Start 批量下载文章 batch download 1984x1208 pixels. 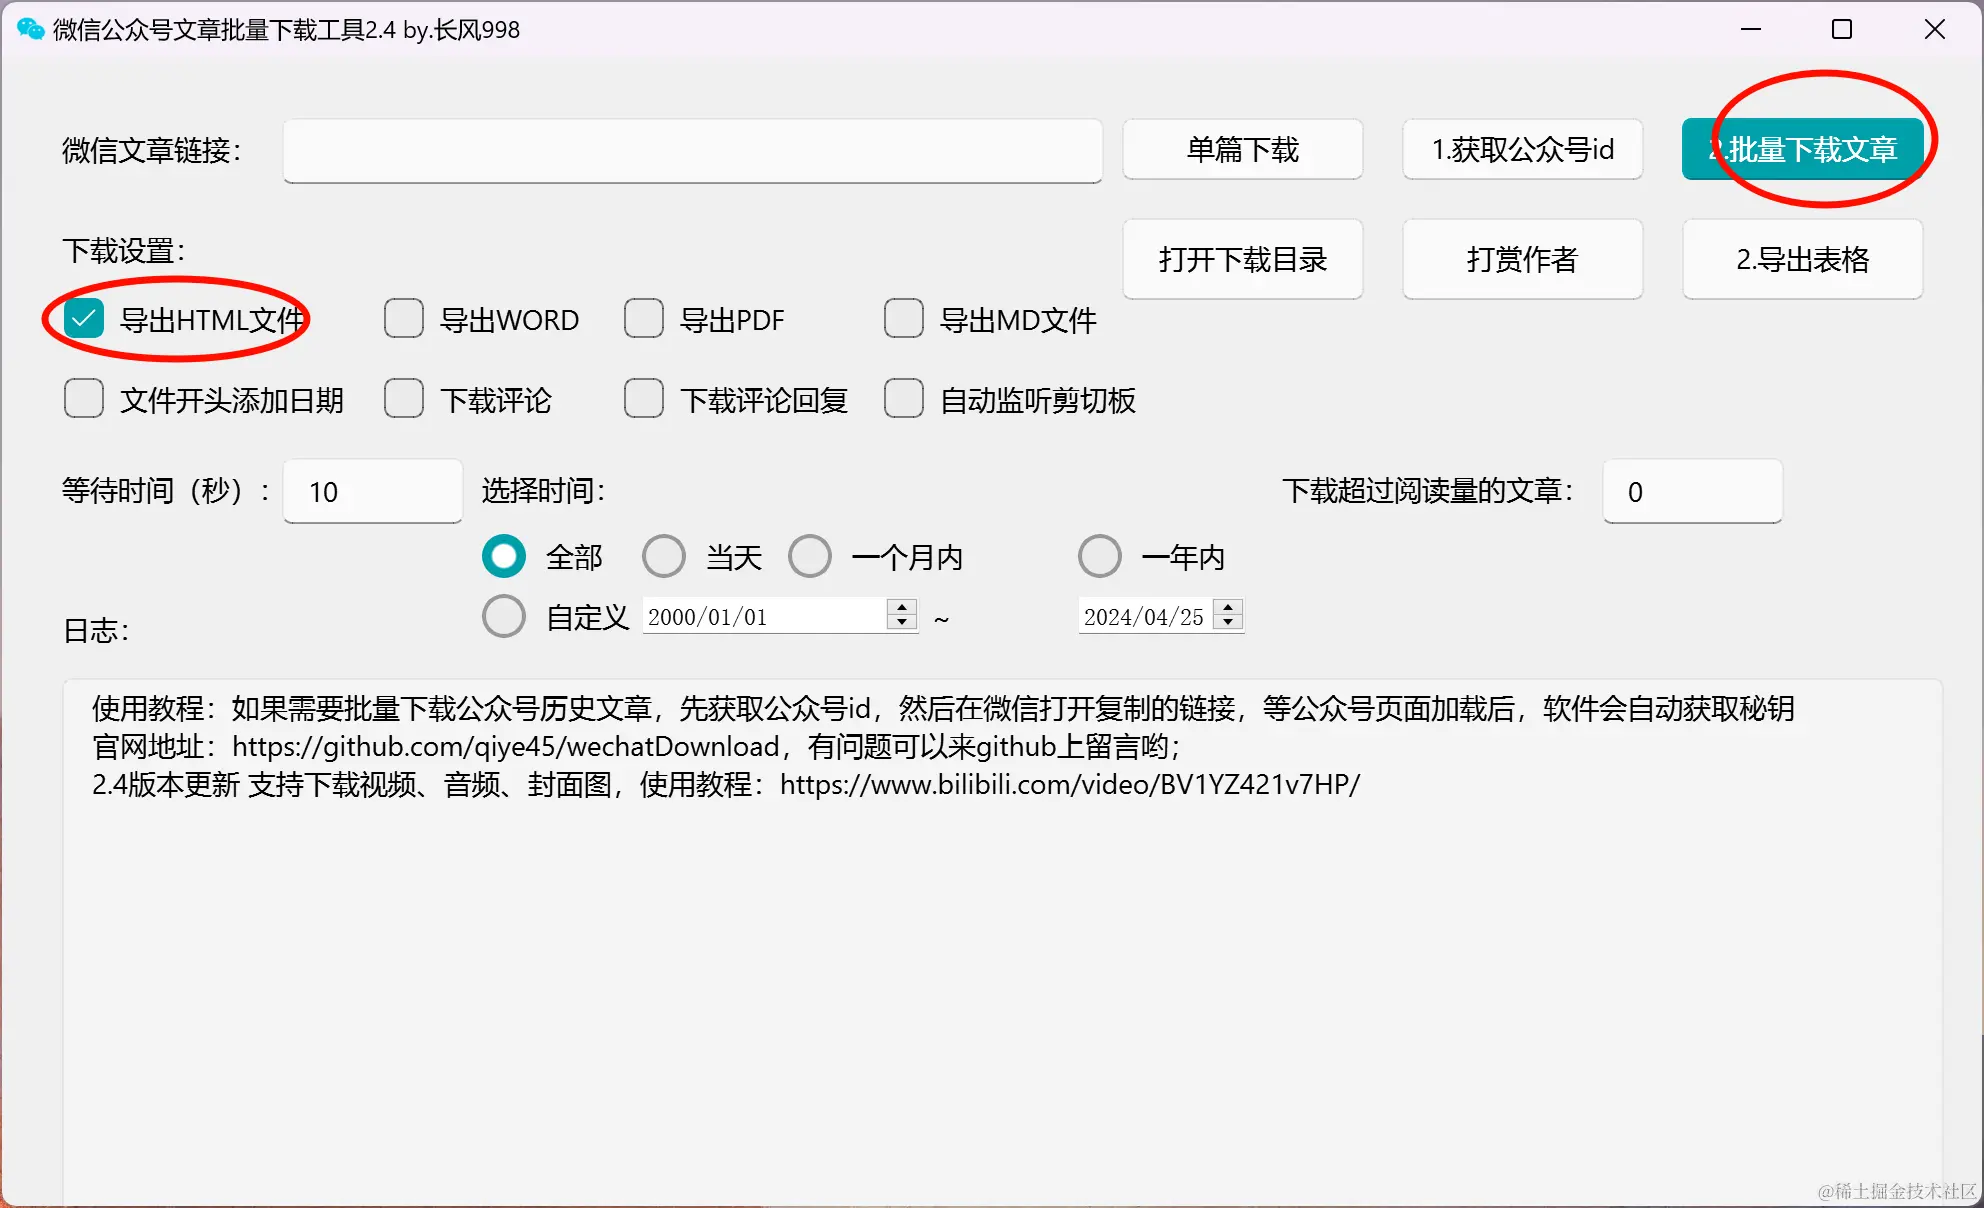click(x=1802, y=150)
